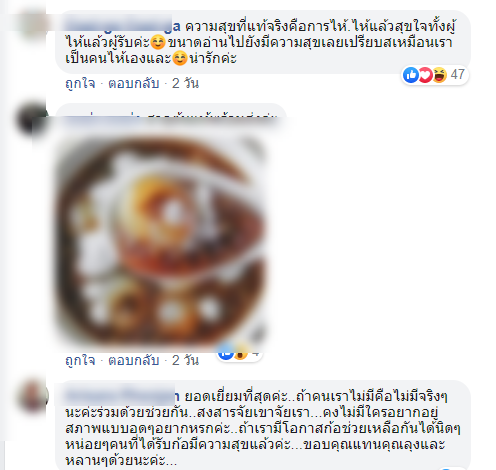Open the photo comment's 2 วัน timestamp
The image size is (496, 470).
point(185,361)
